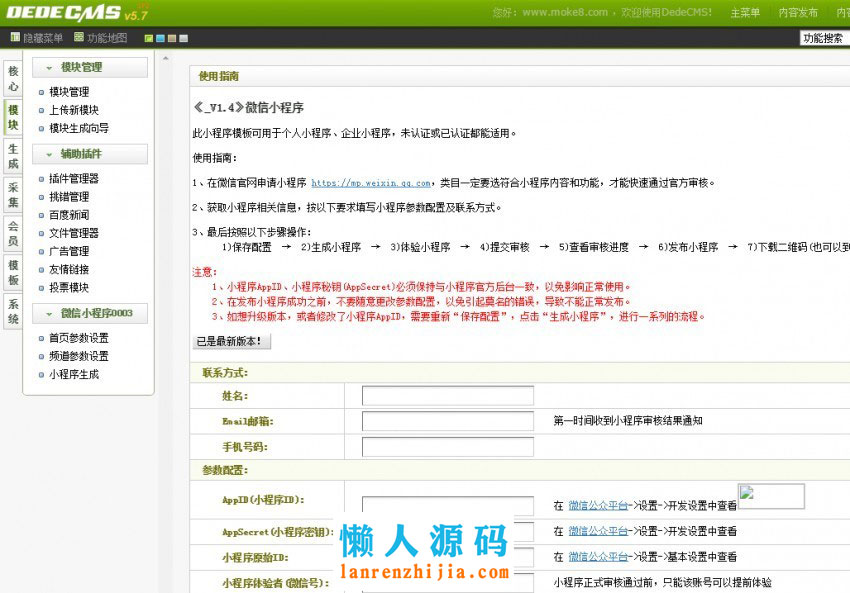Switch to the 生成 side tab
Screen dimensions: 850x593
coord(13,156)
